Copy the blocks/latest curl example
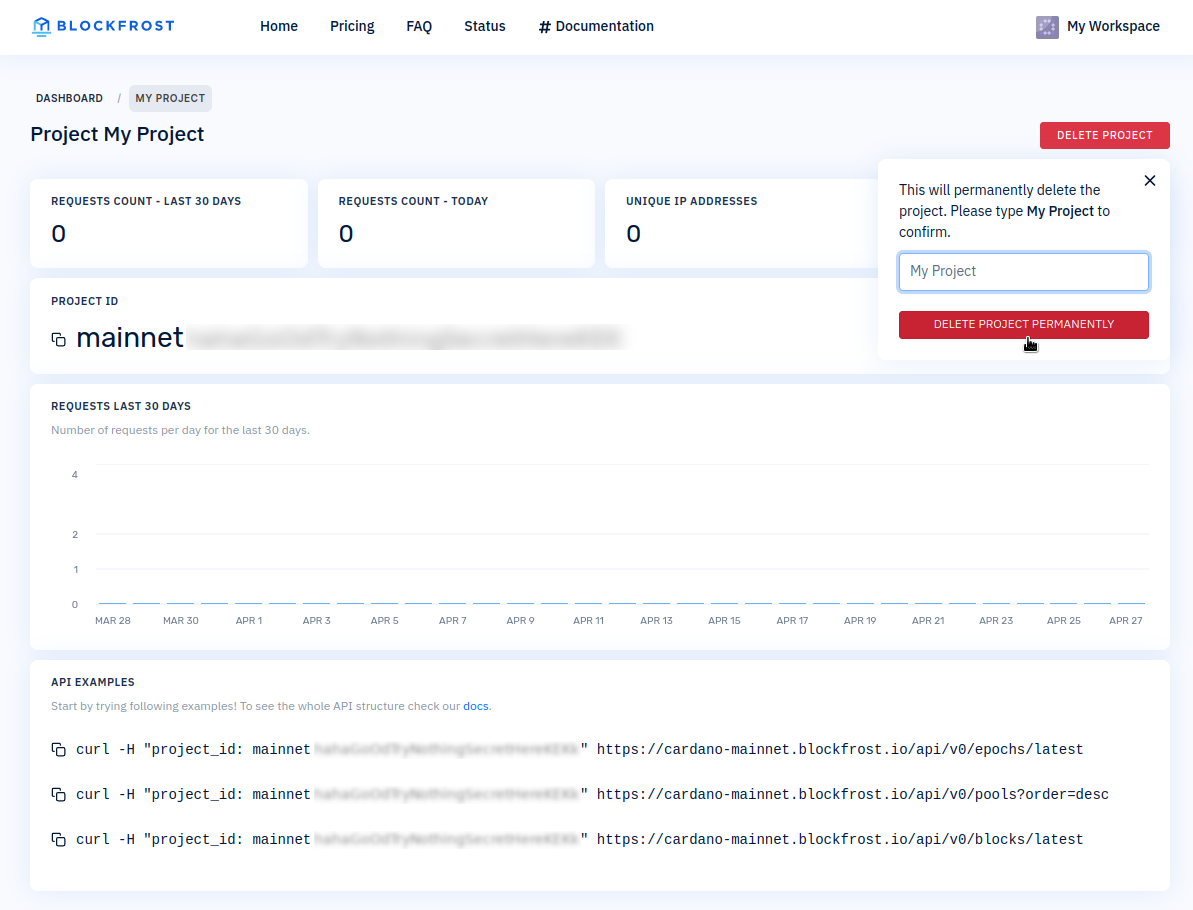The height and width of the screenshot is (910, 1193). tap(58, 838)
